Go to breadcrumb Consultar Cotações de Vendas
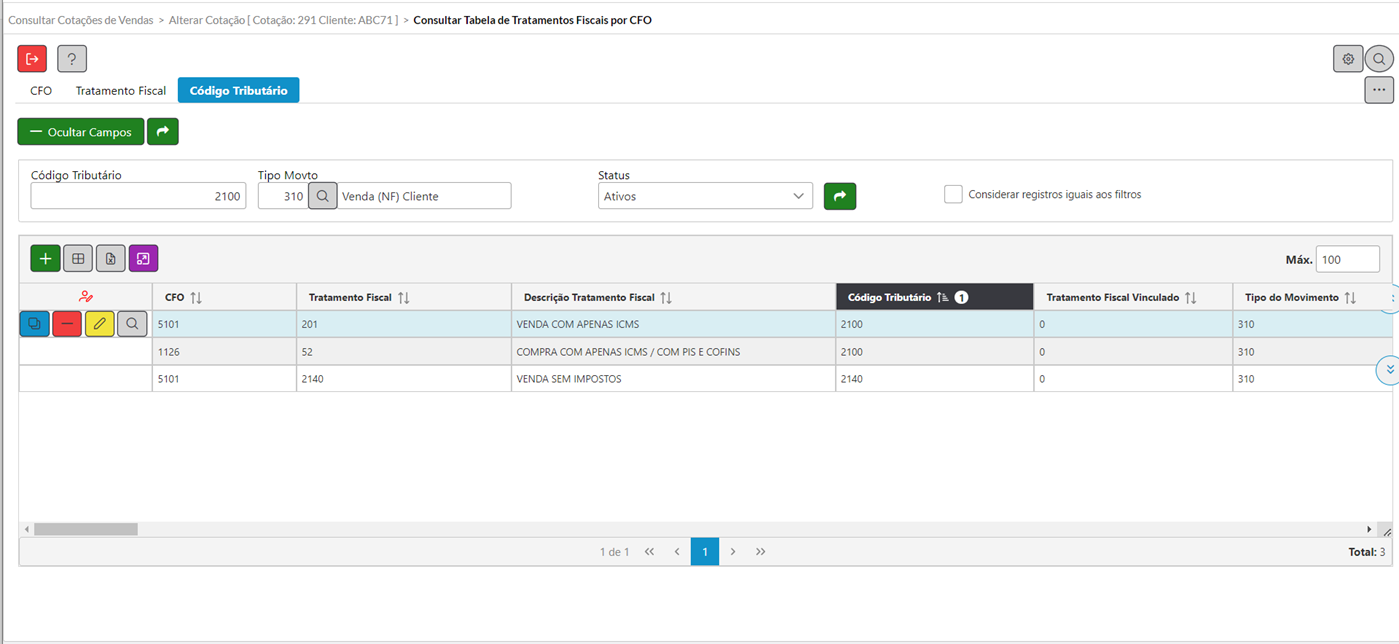The width and height of the screenshot is (1399, 644). point(81,19)
